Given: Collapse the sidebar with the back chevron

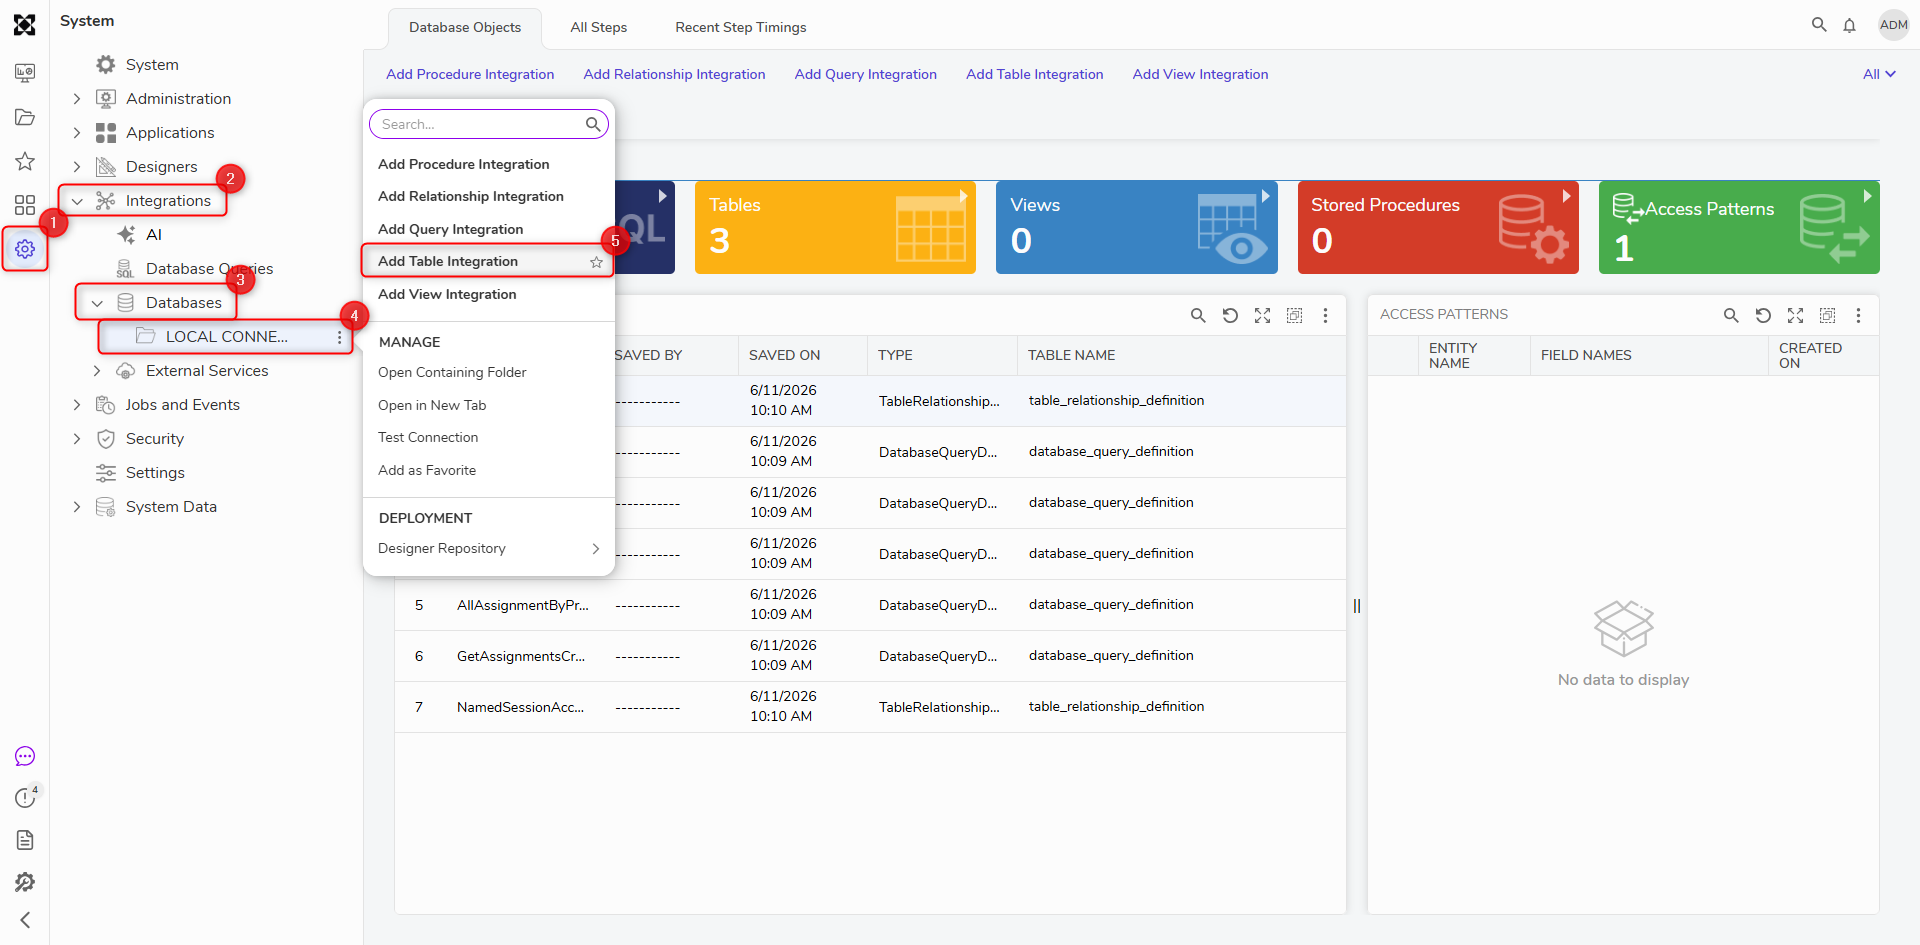Looking at the screenshot, I should pyautogui.click(x=25, y=920).
